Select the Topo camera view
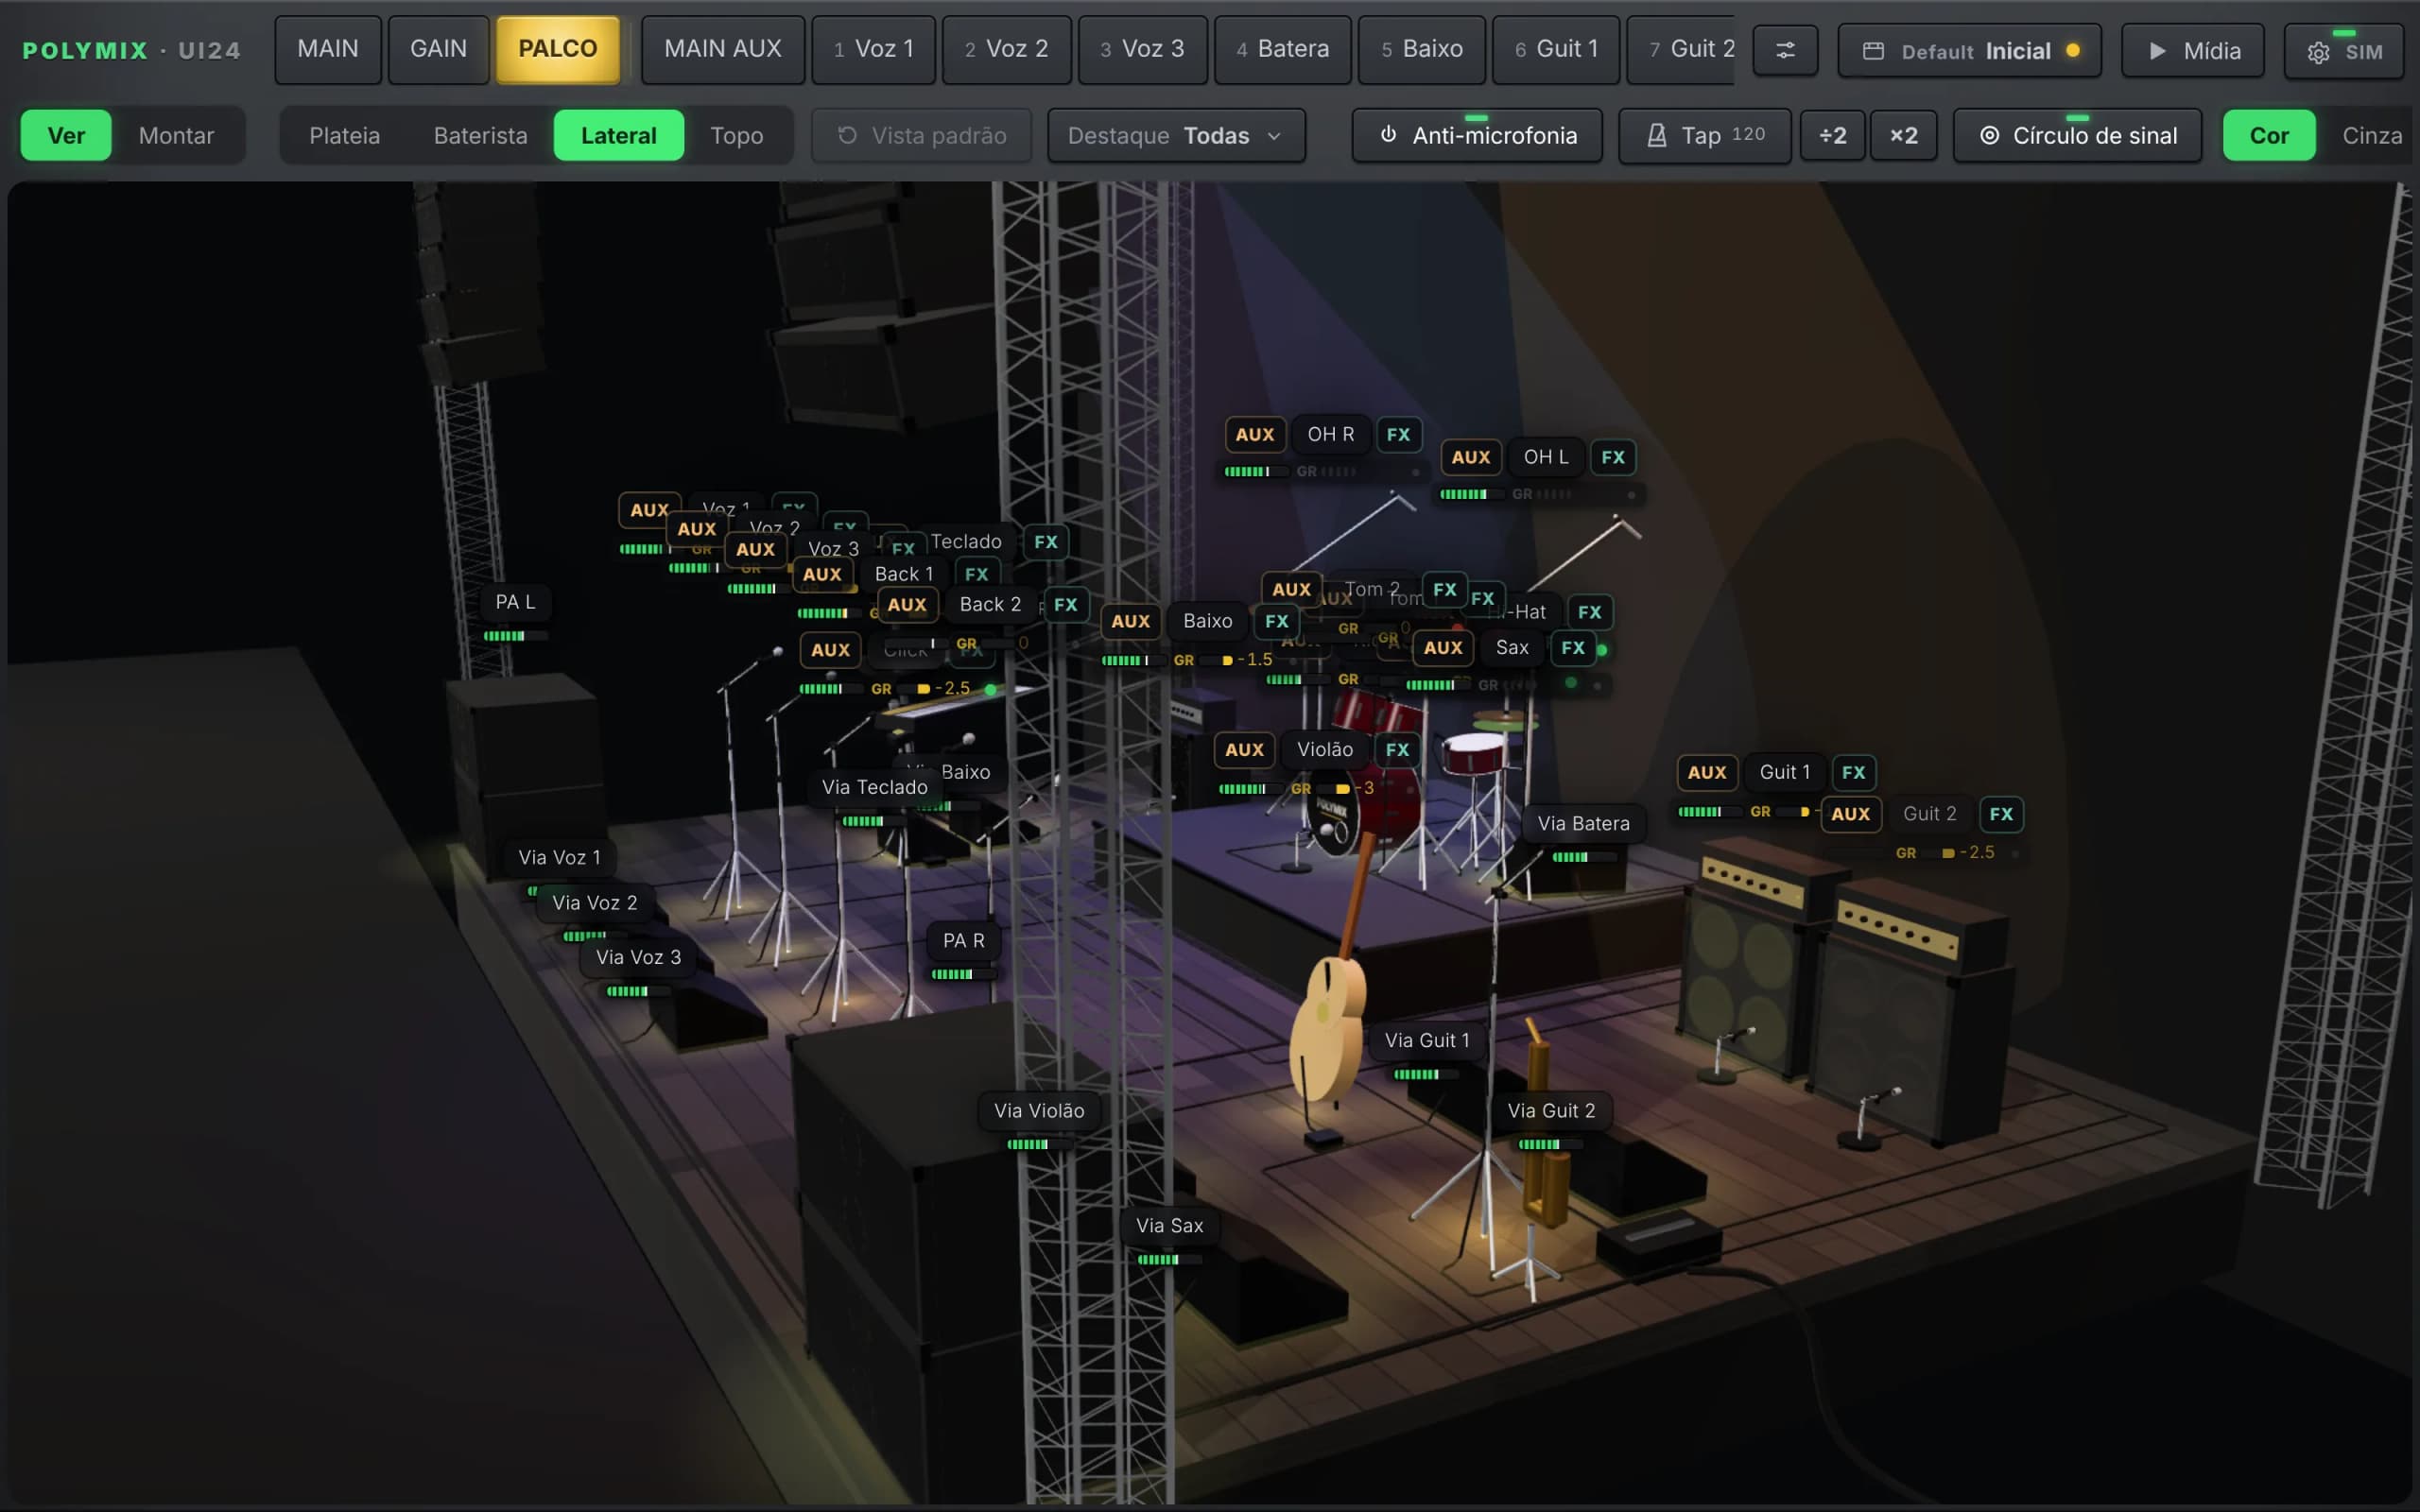This screenshot has height=1512, width=2420. (736, 135)
